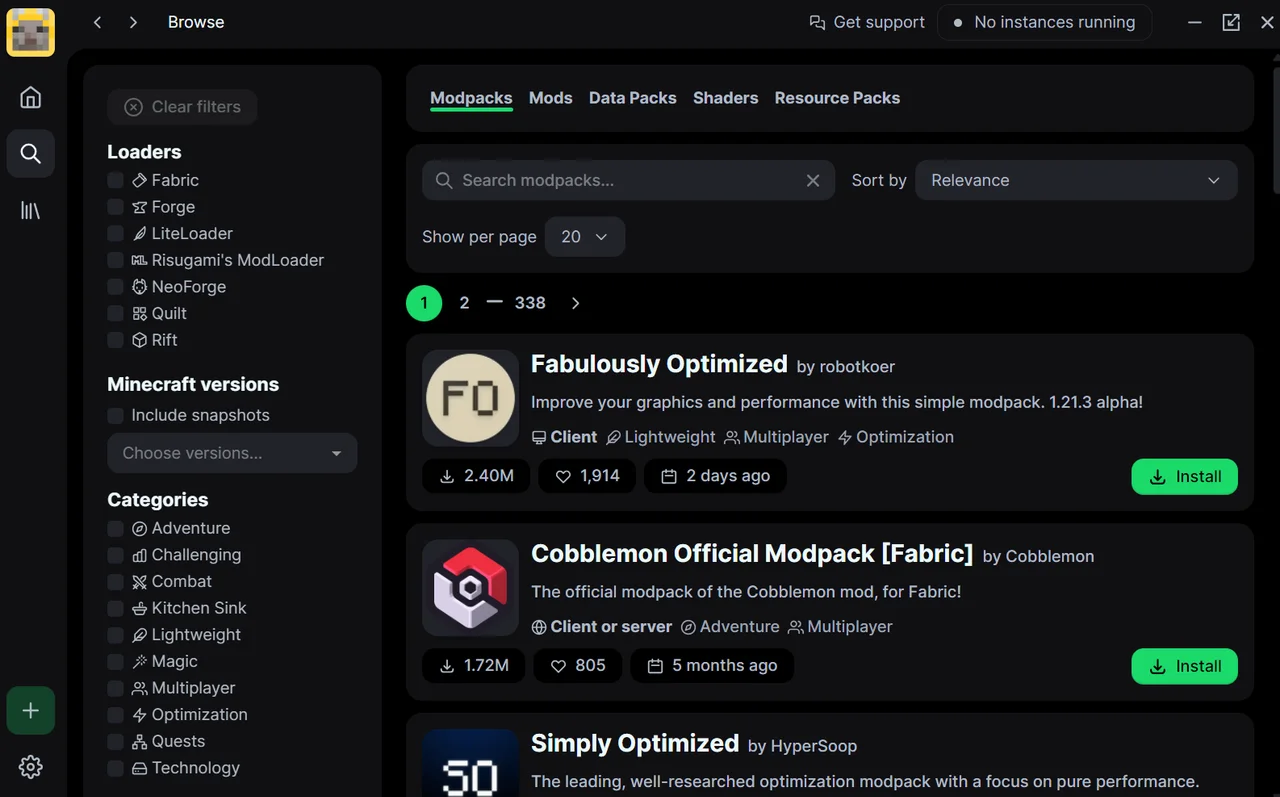Check the Technology category filter
Screen dimensions: 1280x797
click(115, 768)
